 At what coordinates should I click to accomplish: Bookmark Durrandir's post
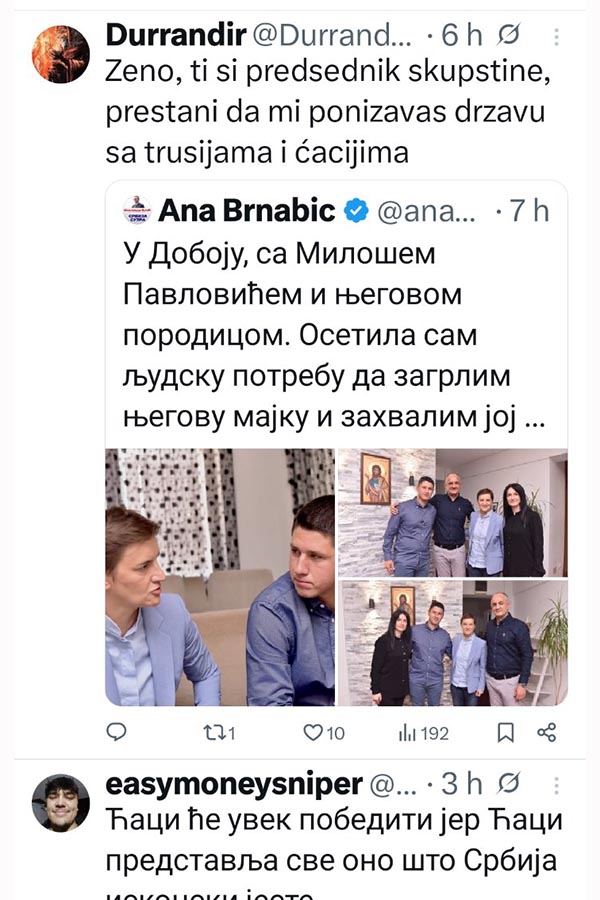tap(505, 732)
